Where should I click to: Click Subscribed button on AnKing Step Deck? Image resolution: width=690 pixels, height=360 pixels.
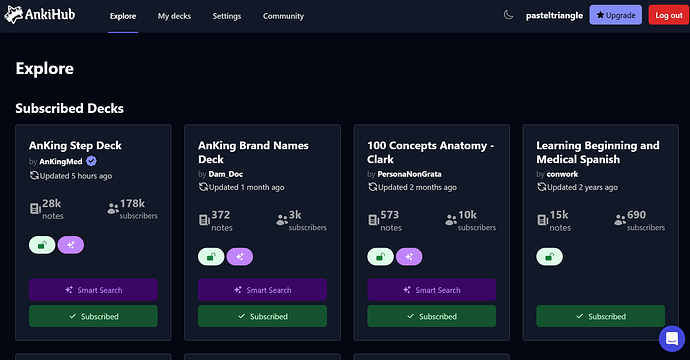pyautogui.click(x=93, y=316)
